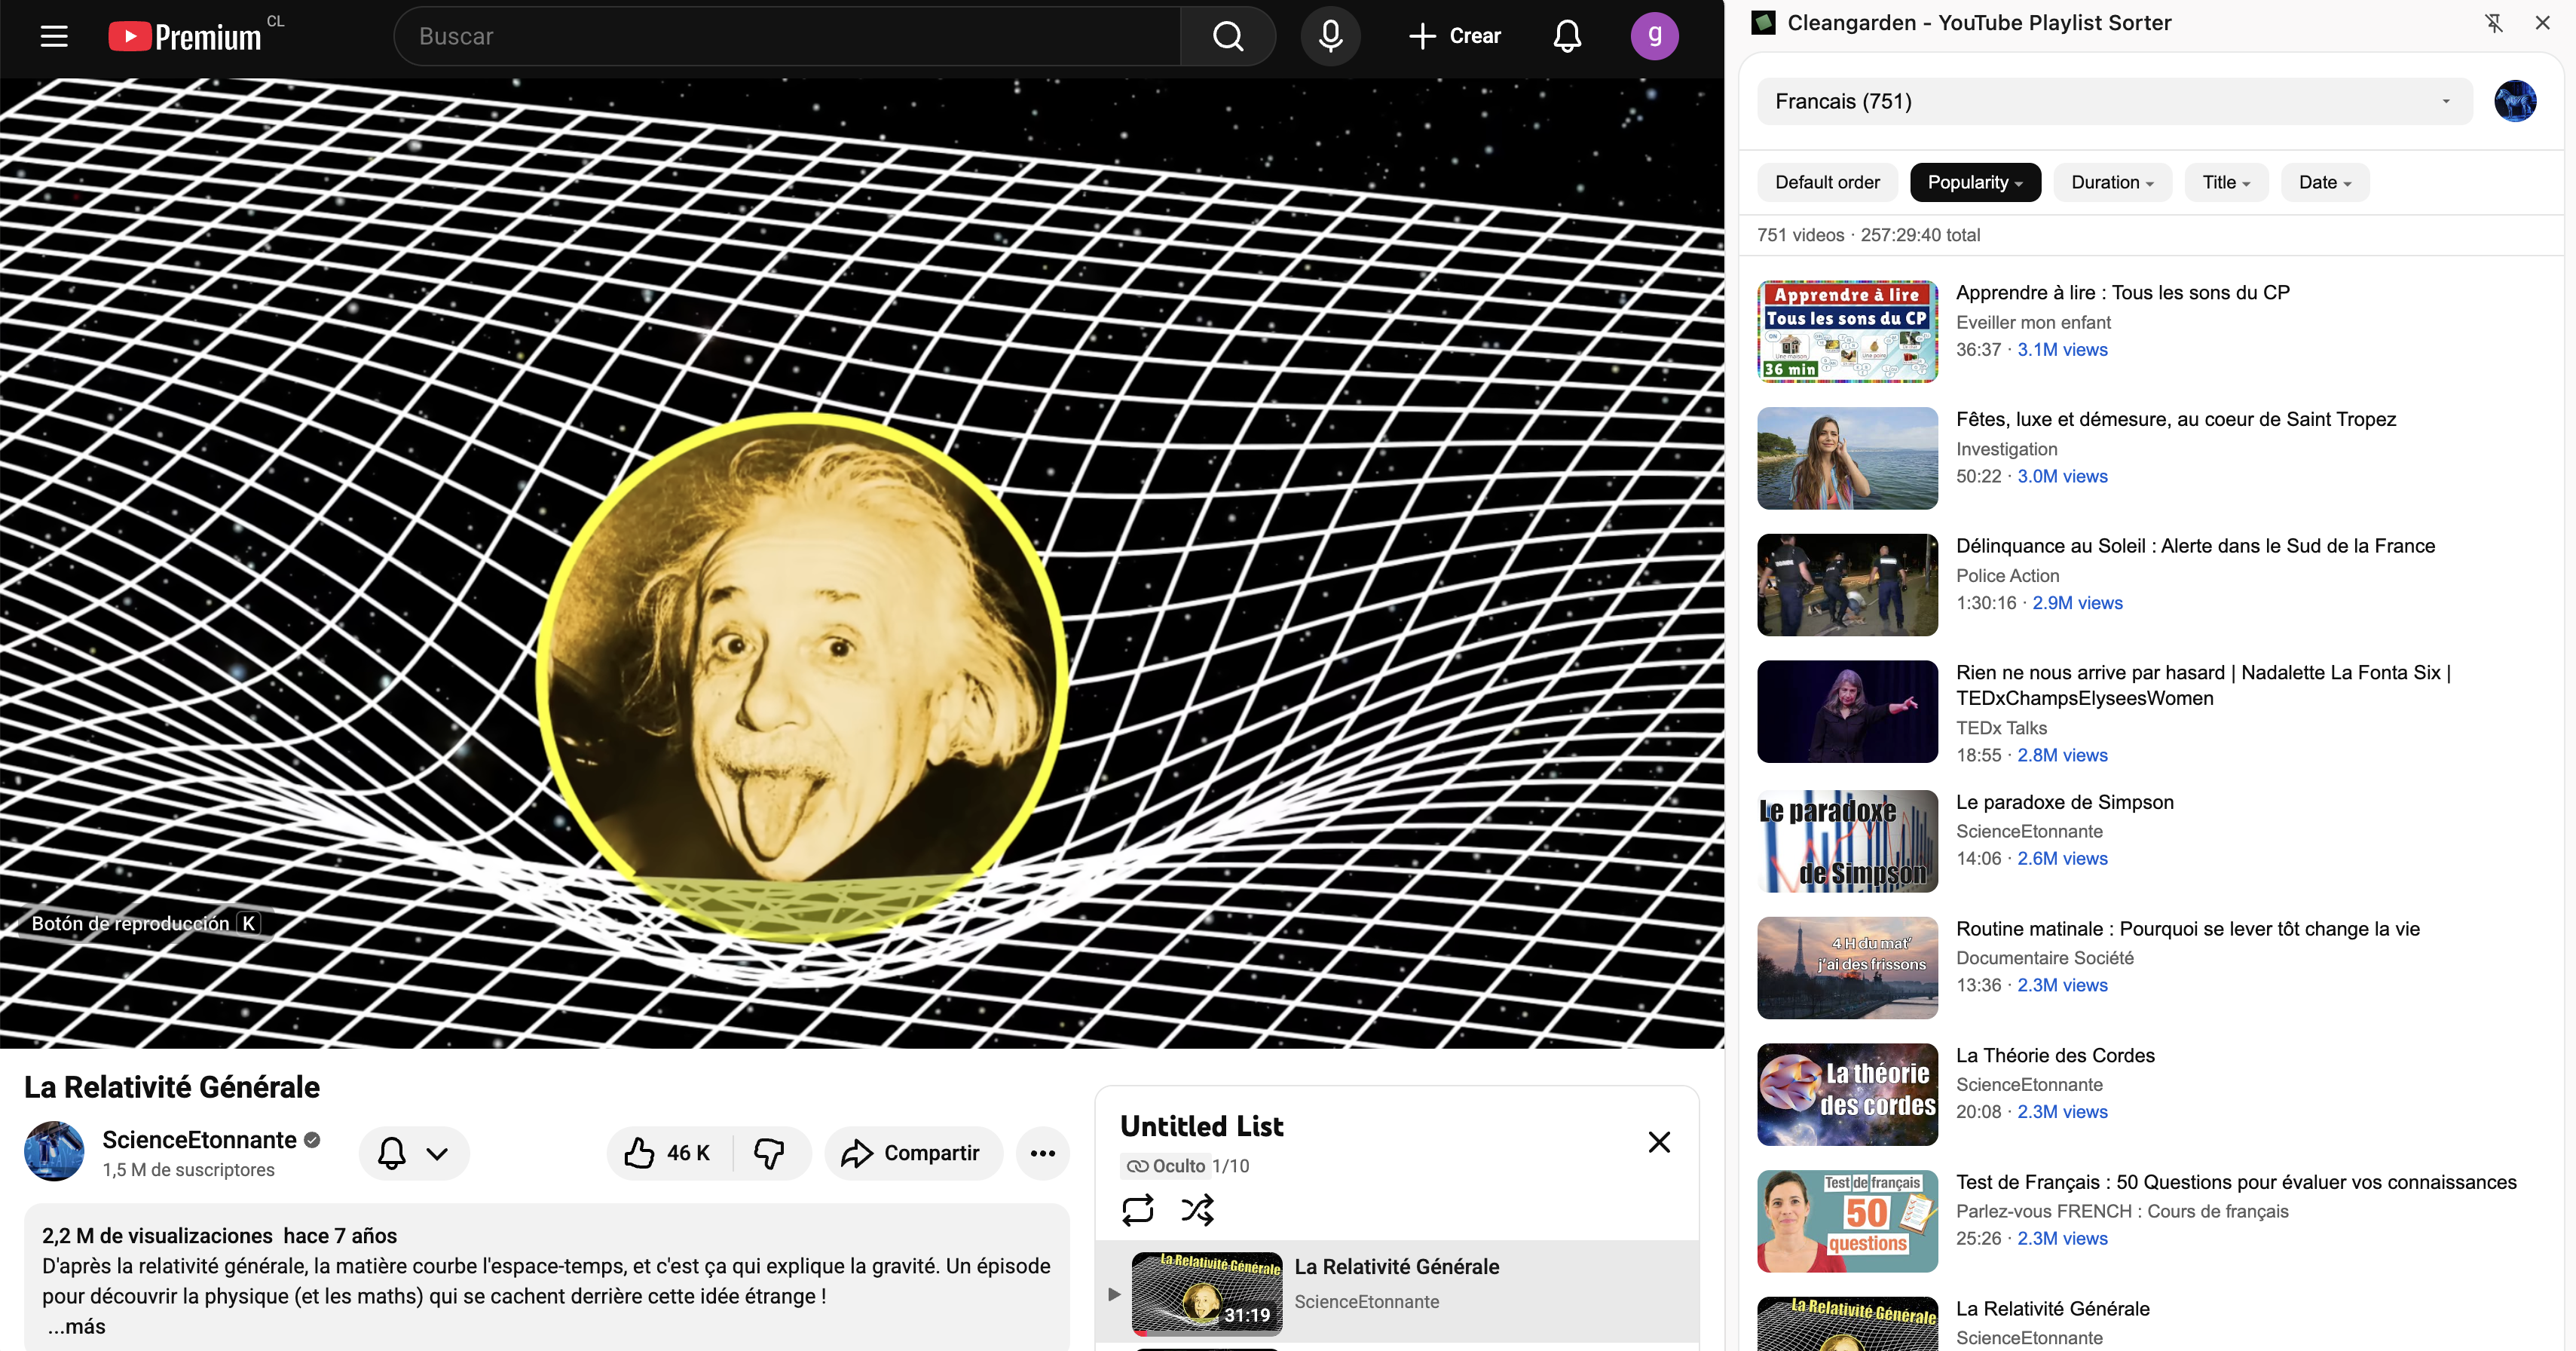Click the search magnifier icon
Viewport: 2576px width, 1351px height.
(1228, 36)
